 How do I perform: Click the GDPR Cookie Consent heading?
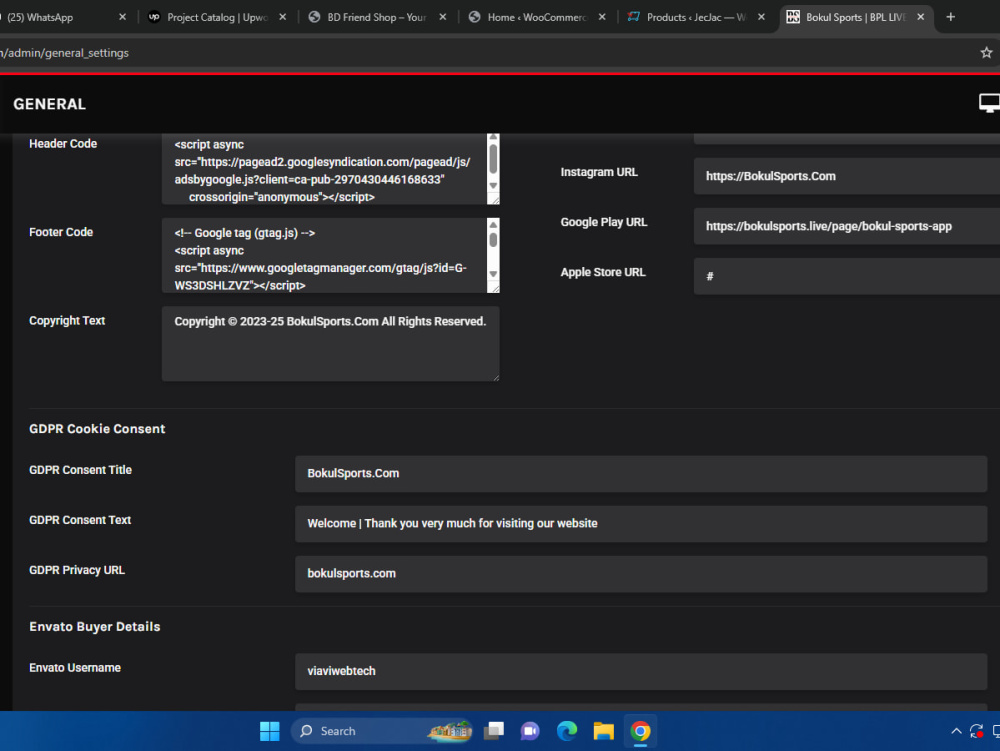(97, 429)
